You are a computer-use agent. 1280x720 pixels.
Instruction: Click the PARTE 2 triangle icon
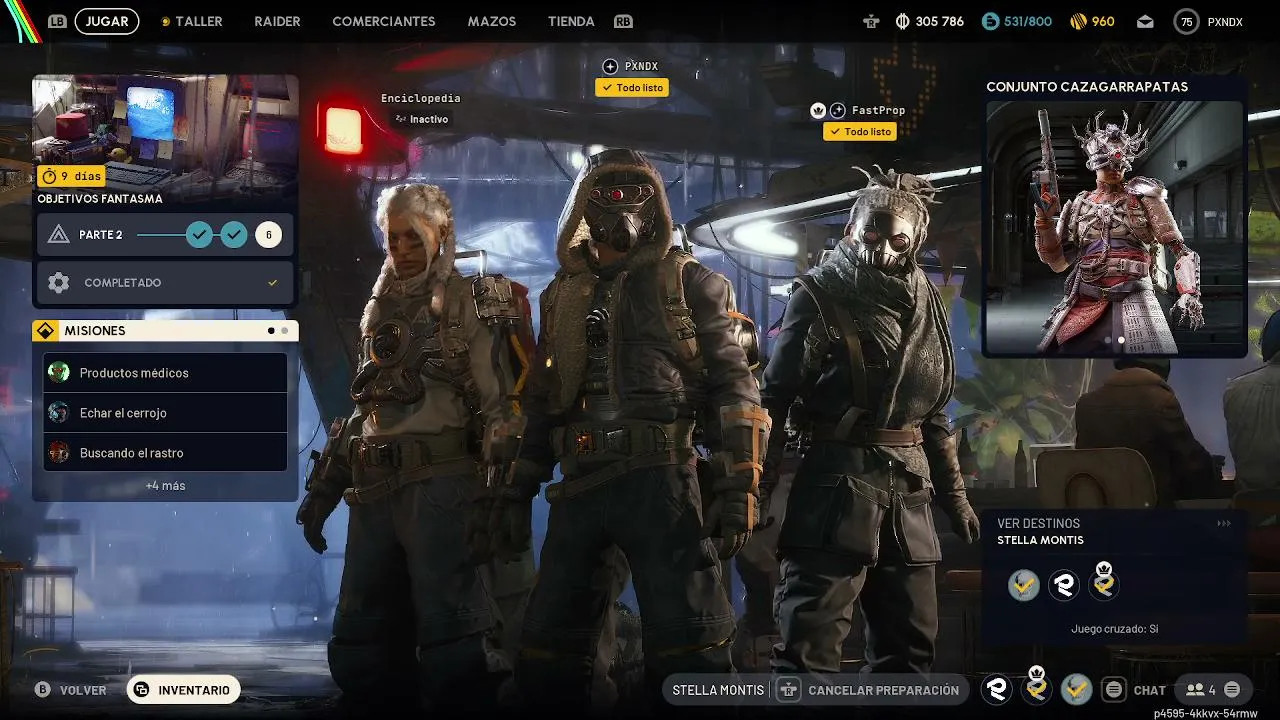click(x=59, y=234)
